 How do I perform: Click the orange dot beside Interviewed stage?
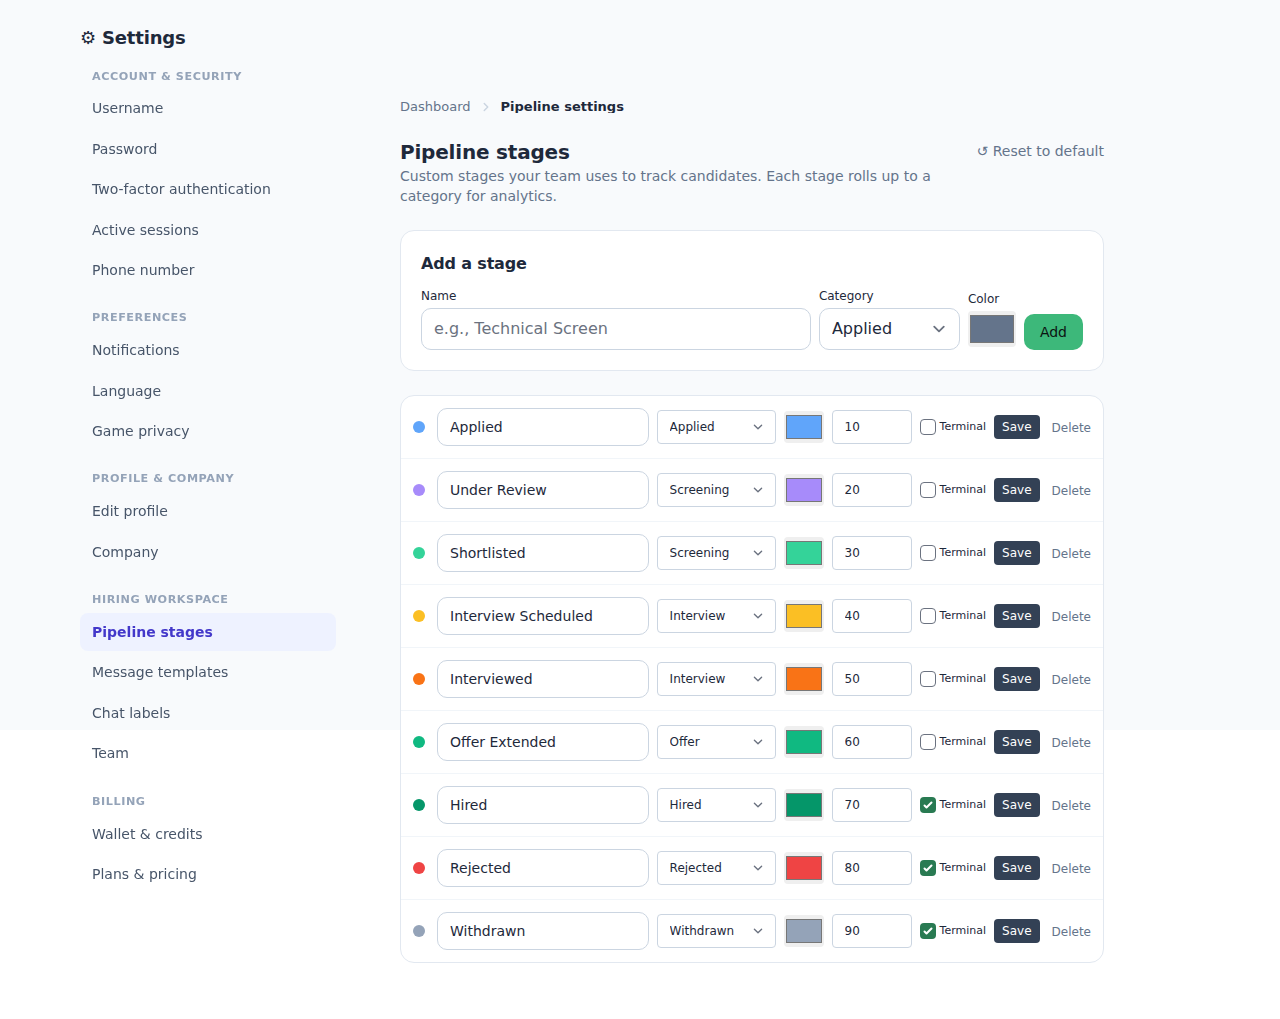[419, 679]
